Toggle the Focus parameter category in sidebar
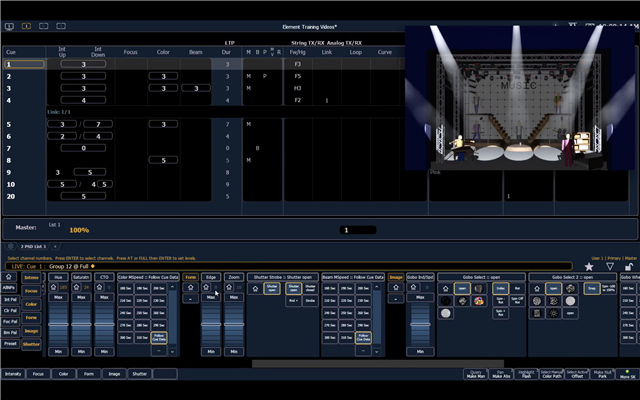The width and height of the screenshot is (640, 400). click(31, 291)
